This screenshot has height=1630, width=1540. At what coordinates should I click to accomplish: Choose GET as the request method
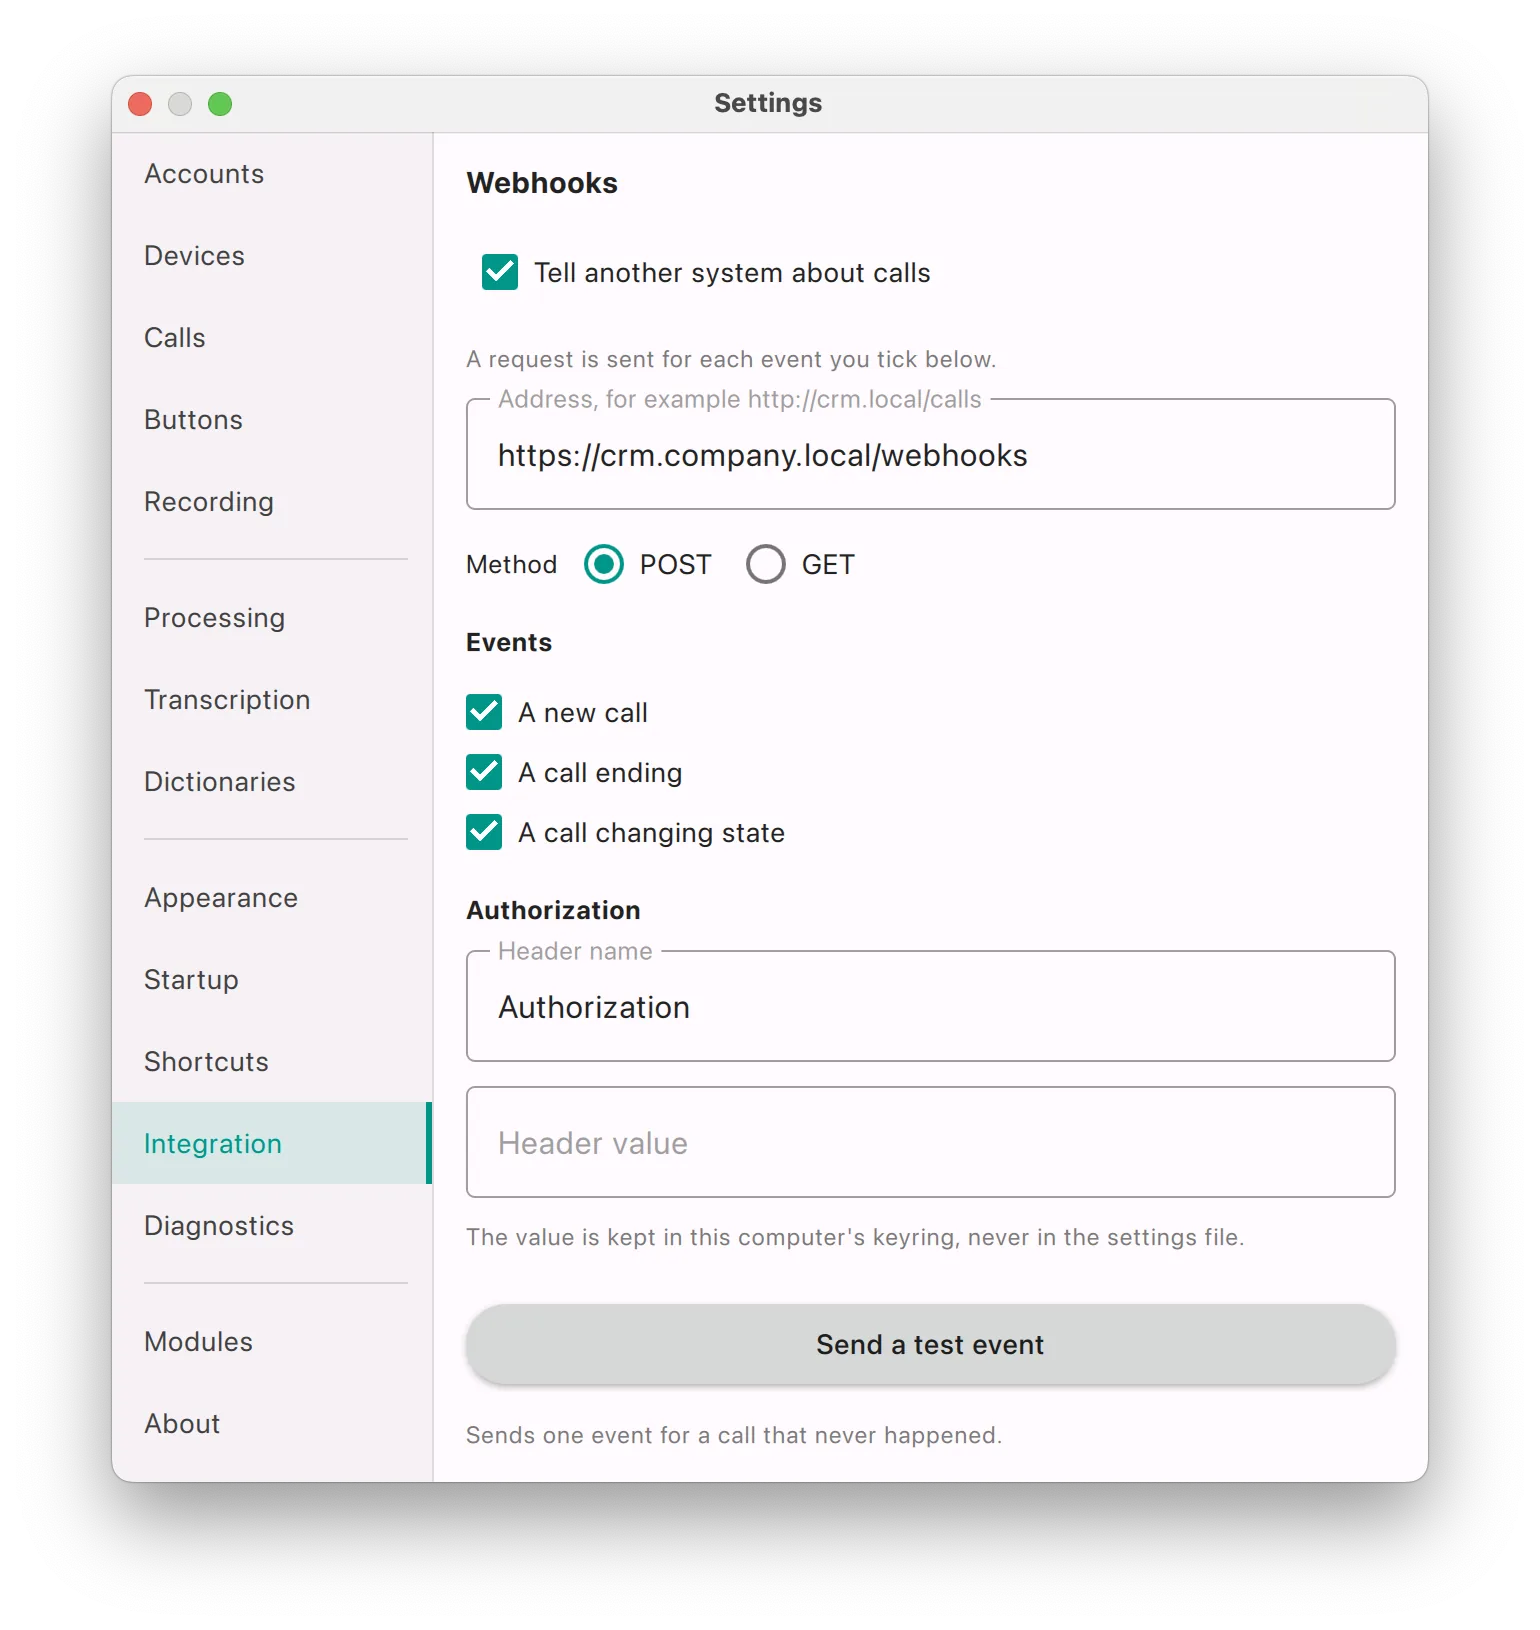pos(766,564)
